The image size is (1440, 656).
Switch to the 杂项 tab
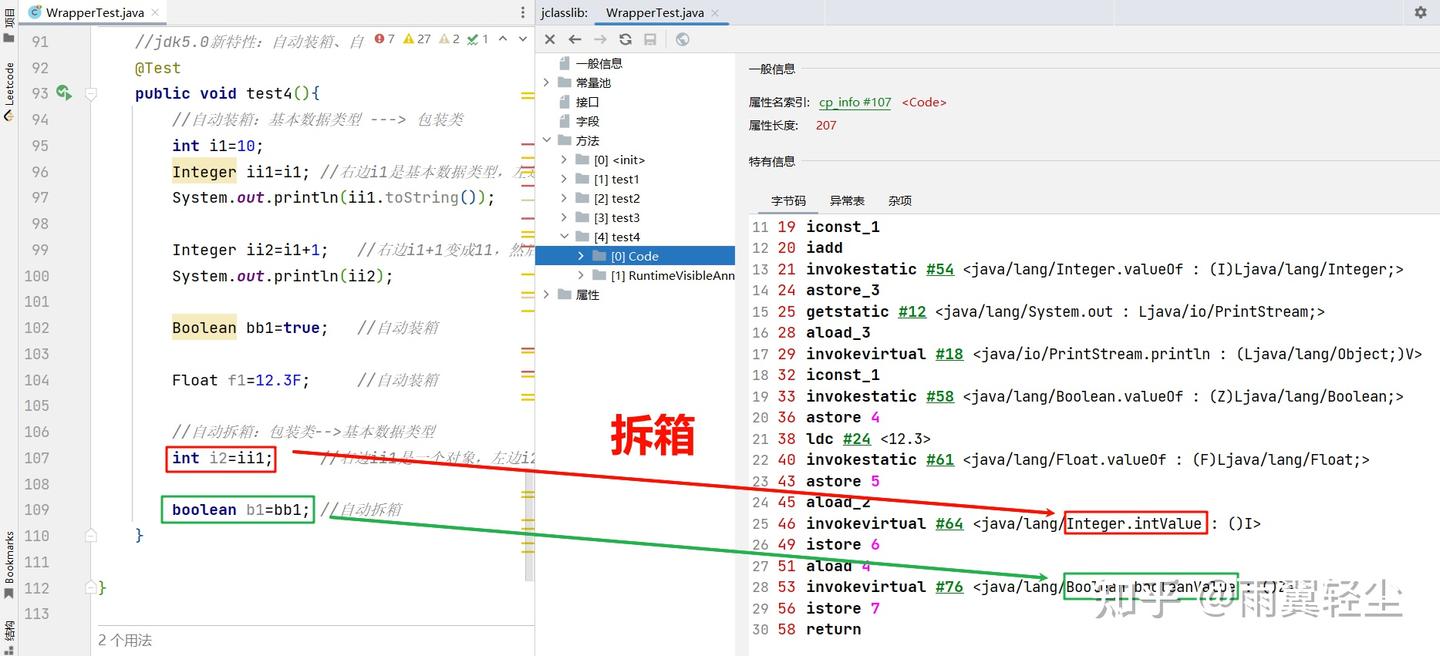tap(899, 200)
